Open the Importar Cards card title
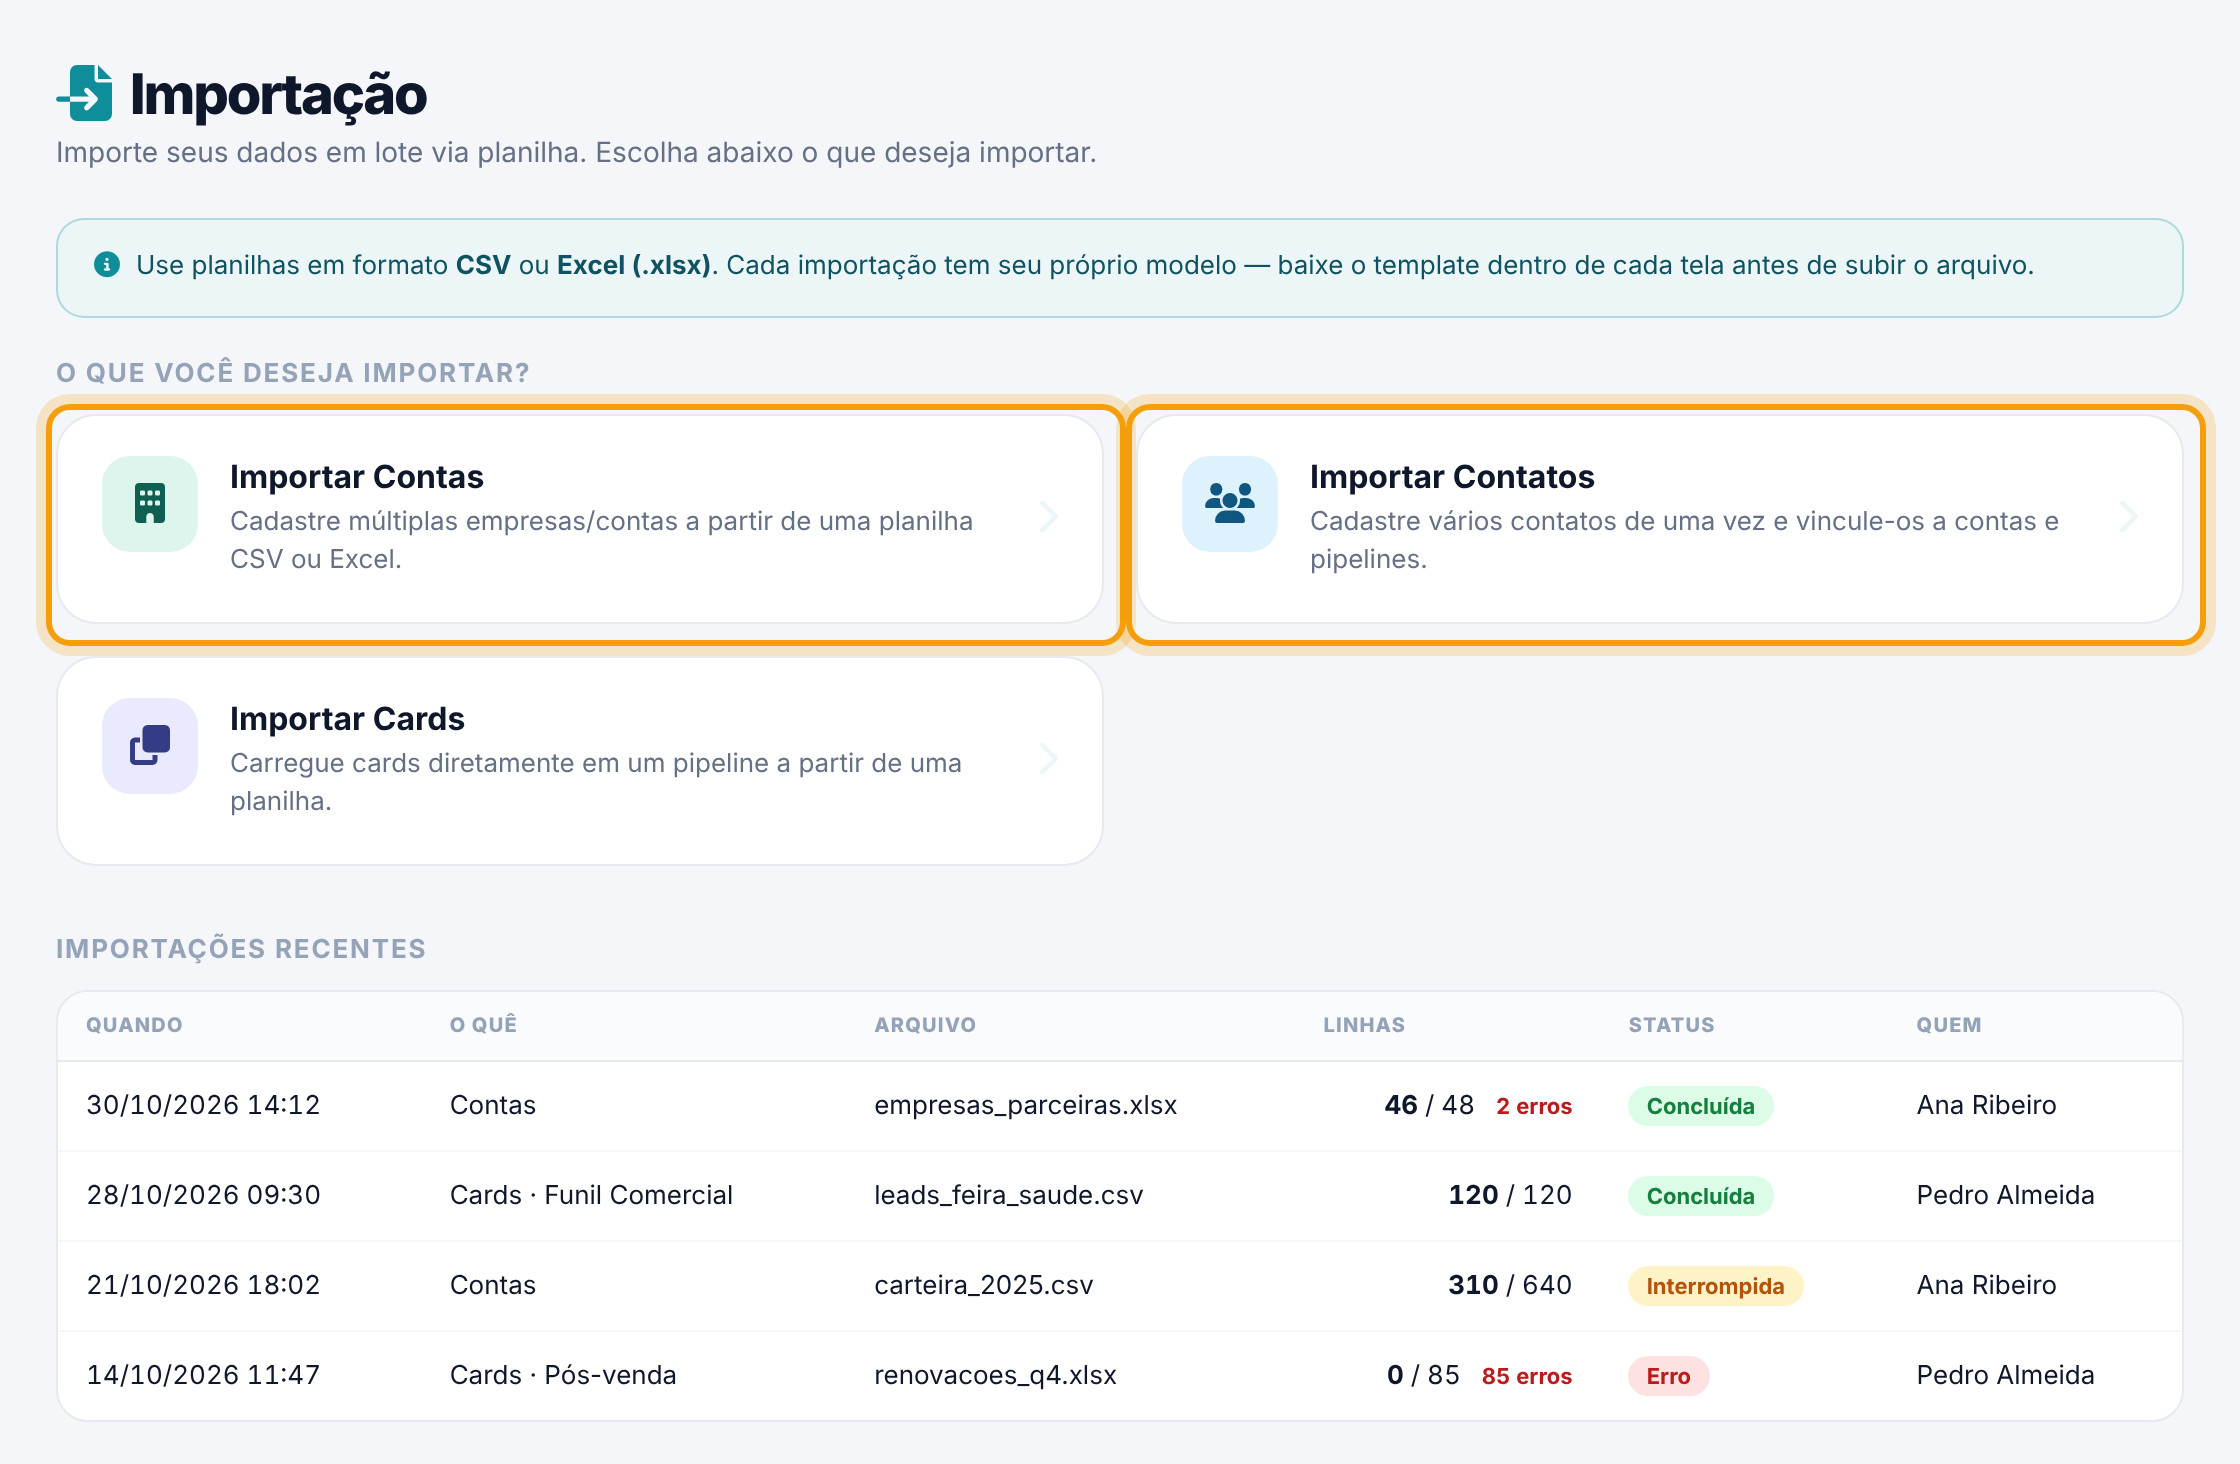This screenshot has width=2240, height=1464. [347, 719]
